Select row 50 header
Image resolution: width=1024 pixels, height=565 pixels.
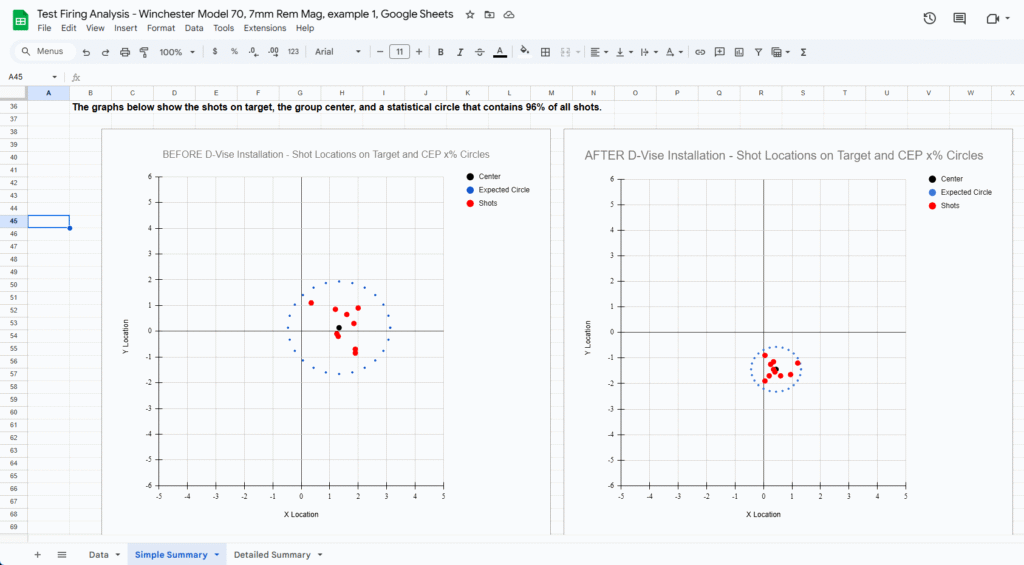click(14, 285)
